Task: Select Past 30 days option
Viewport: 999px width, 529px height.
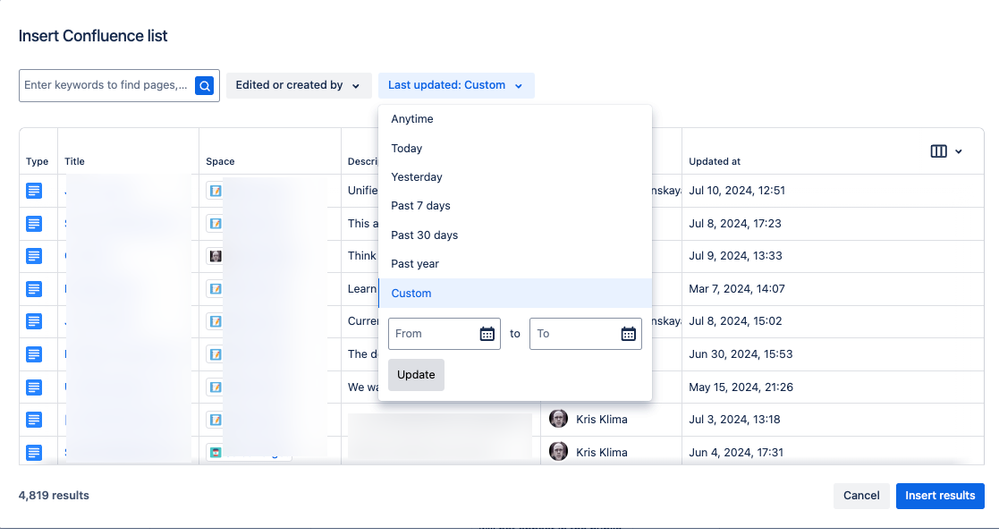Action: point(515,235)
